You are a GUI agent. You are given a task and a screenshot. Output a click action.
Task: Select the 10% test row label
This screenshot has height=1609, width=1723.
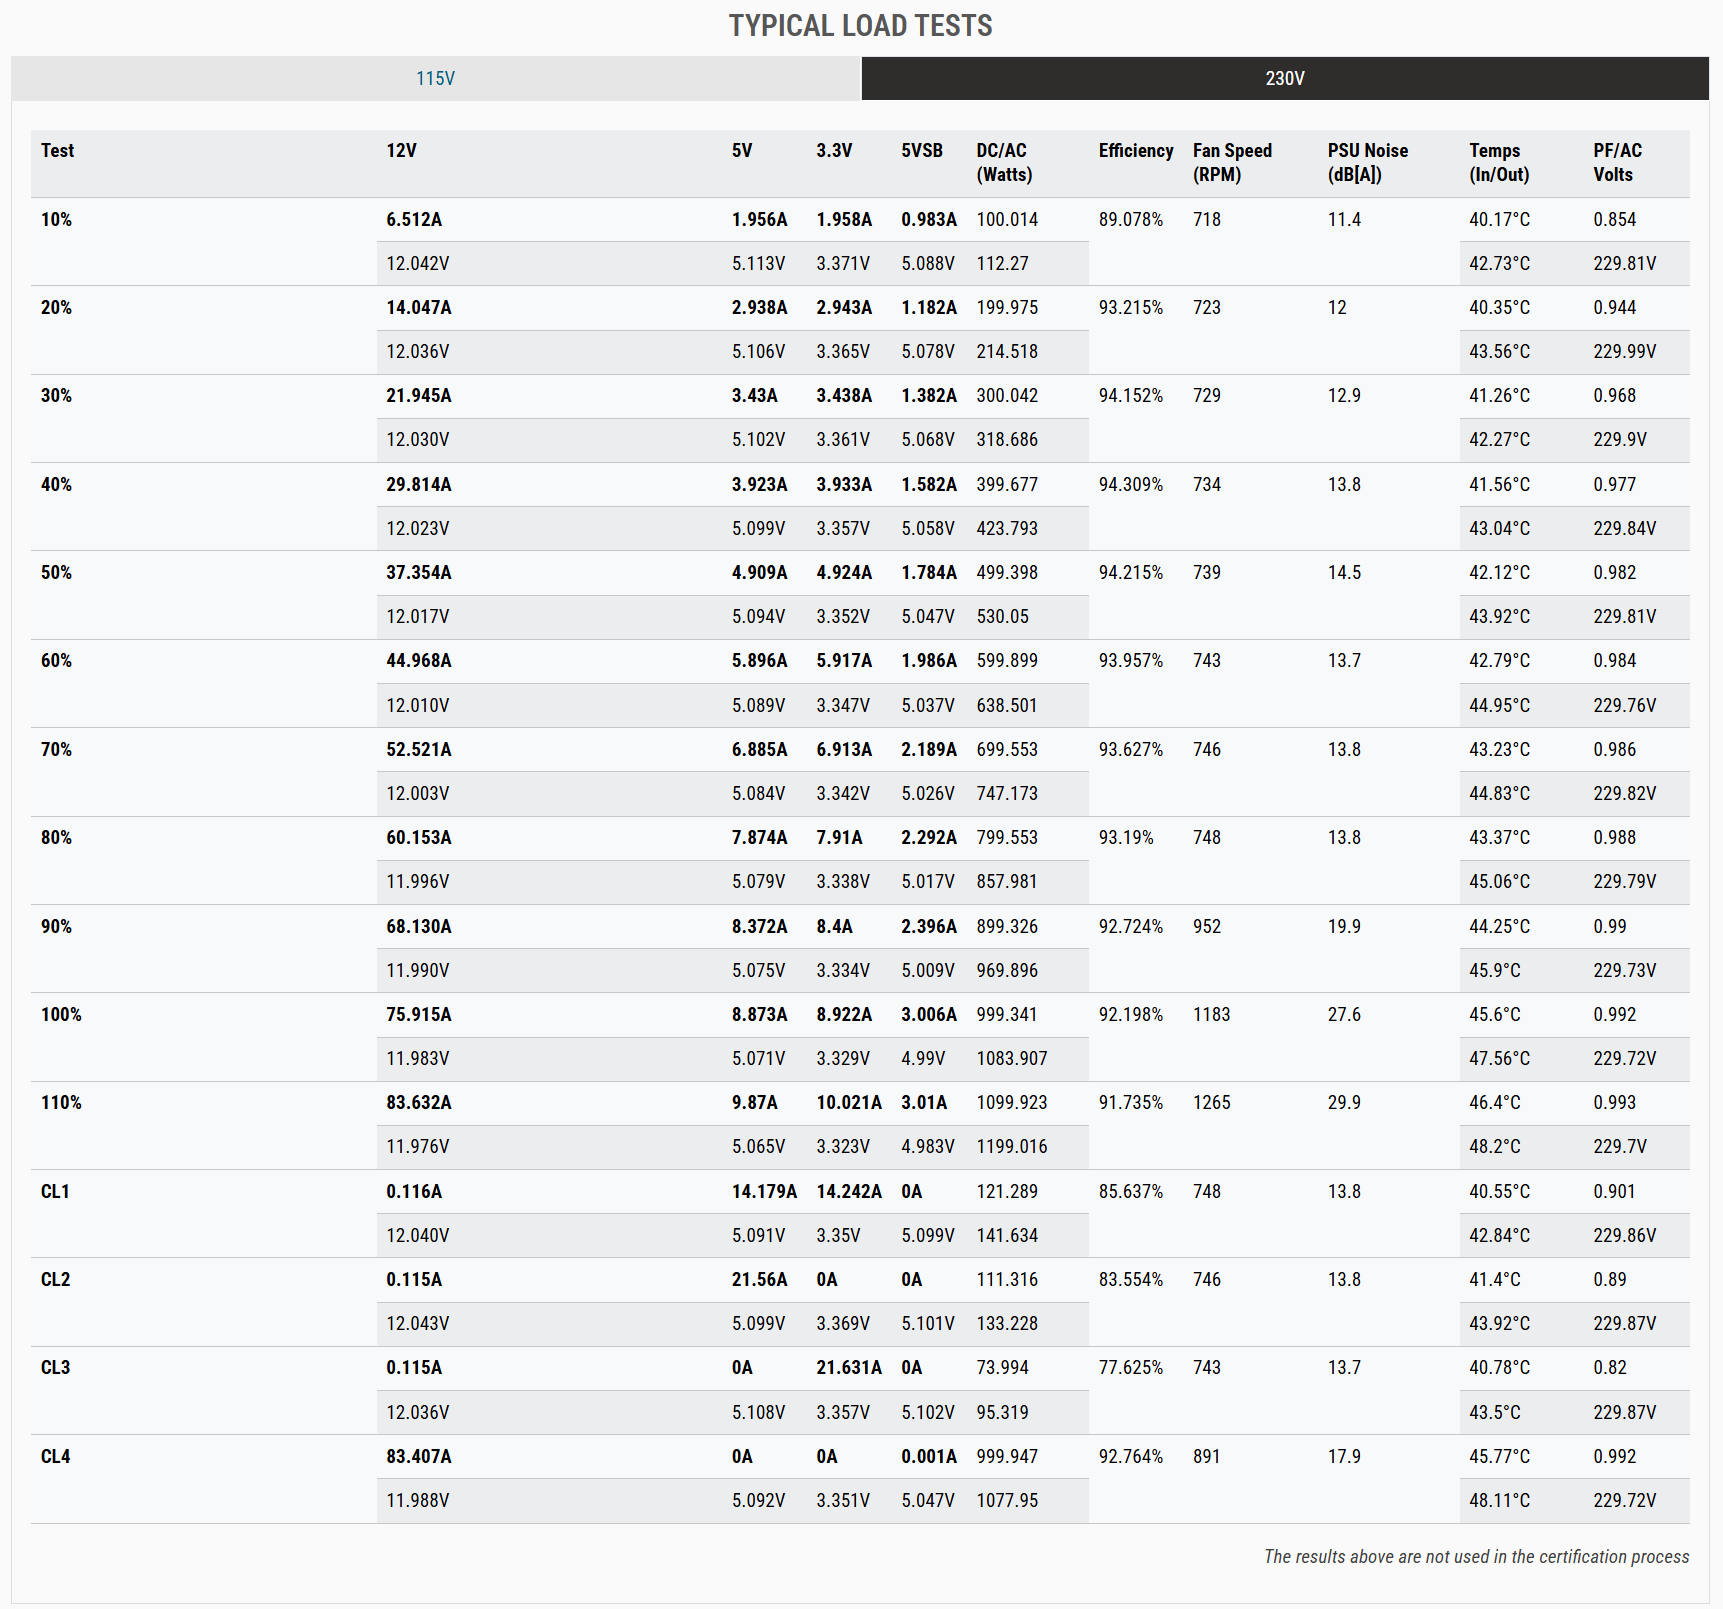point(56,220)
